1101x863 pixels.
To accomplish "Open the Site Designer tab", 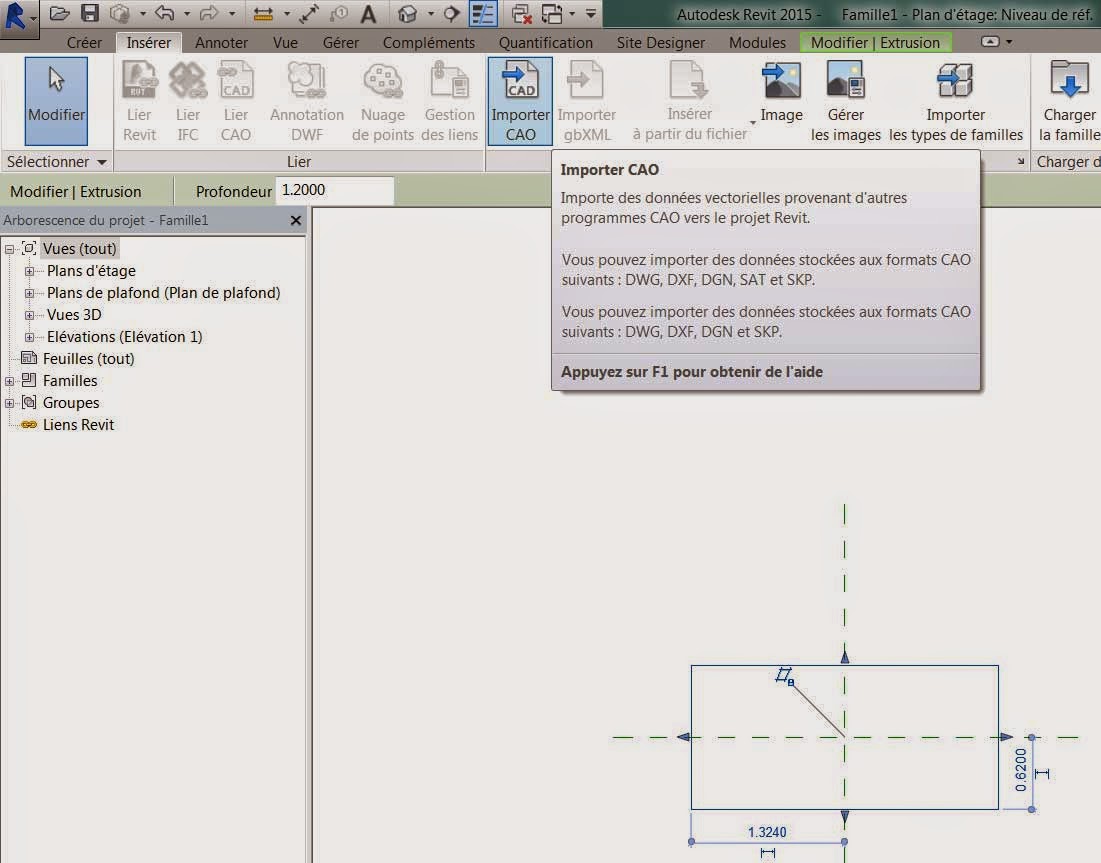I will (x=661, y=43).
